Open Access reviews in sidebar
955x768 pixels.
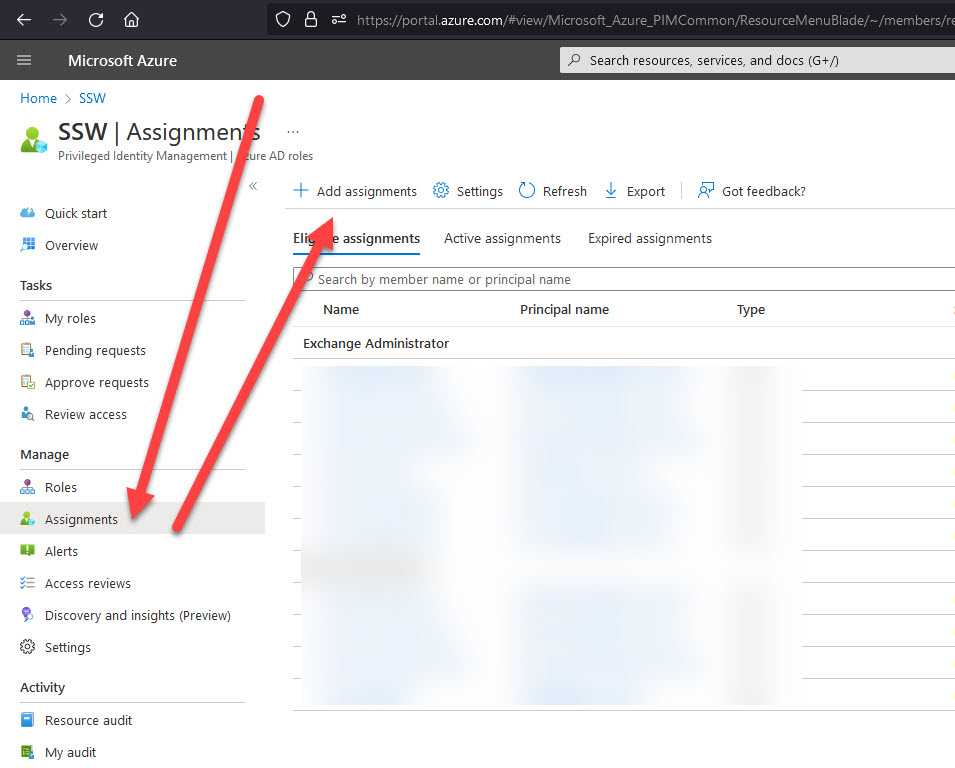[87, 583]
